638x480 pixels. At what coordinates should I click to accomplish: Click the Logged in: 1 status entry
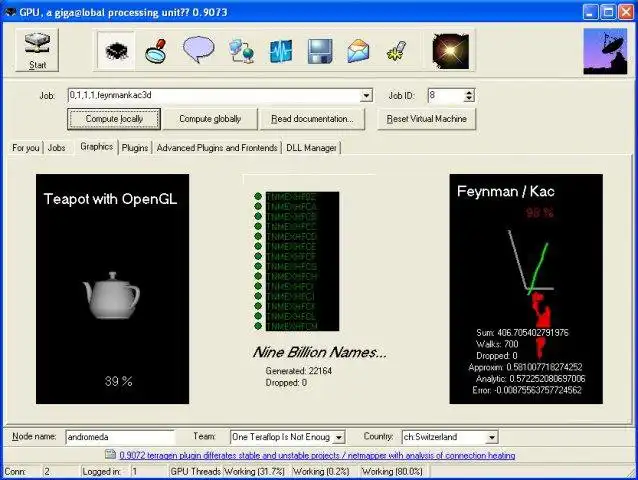(x=123, y=472)
